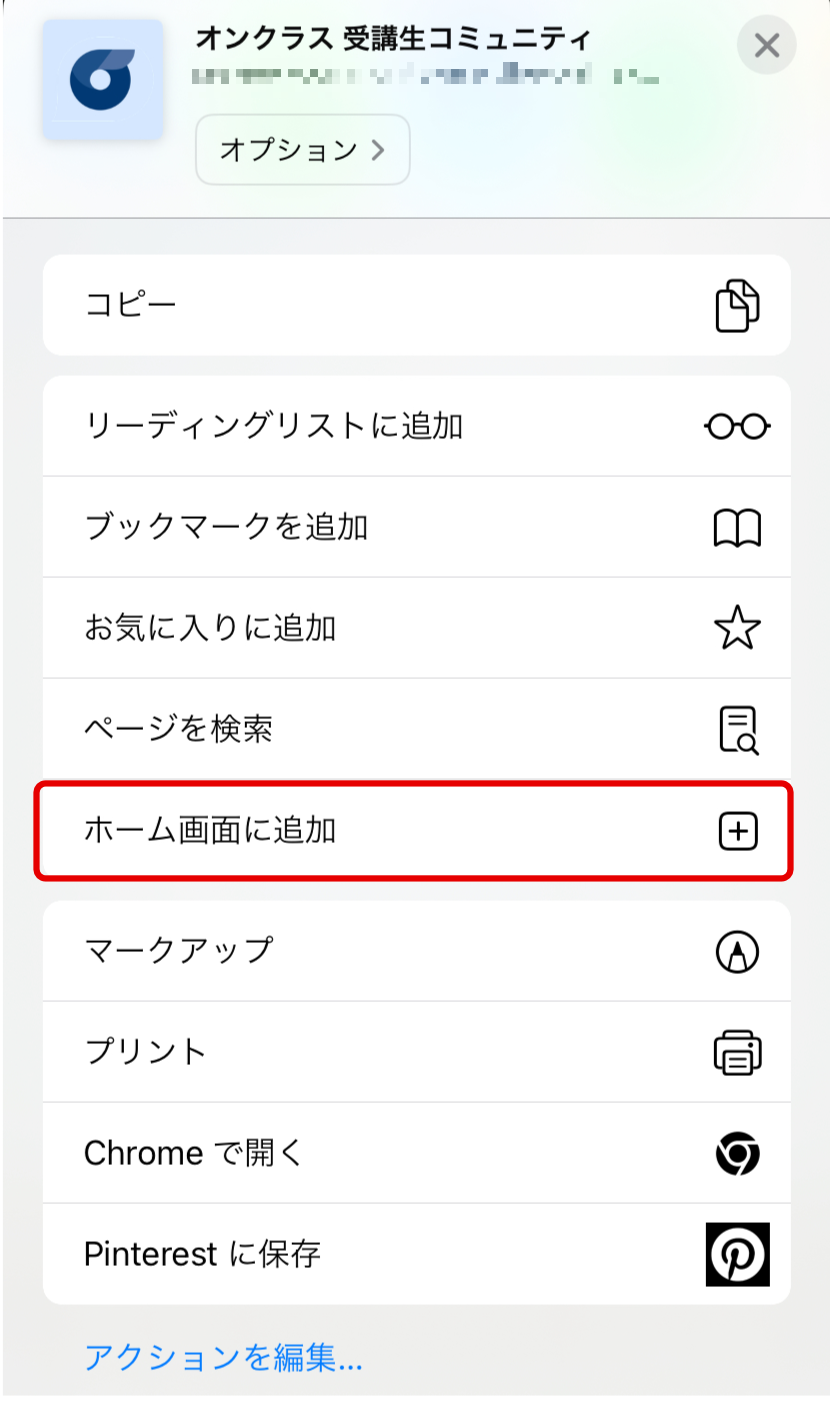Select リーディングリストに追加 entry
This screenshot has height=1404, width=830.
point(417,427)
